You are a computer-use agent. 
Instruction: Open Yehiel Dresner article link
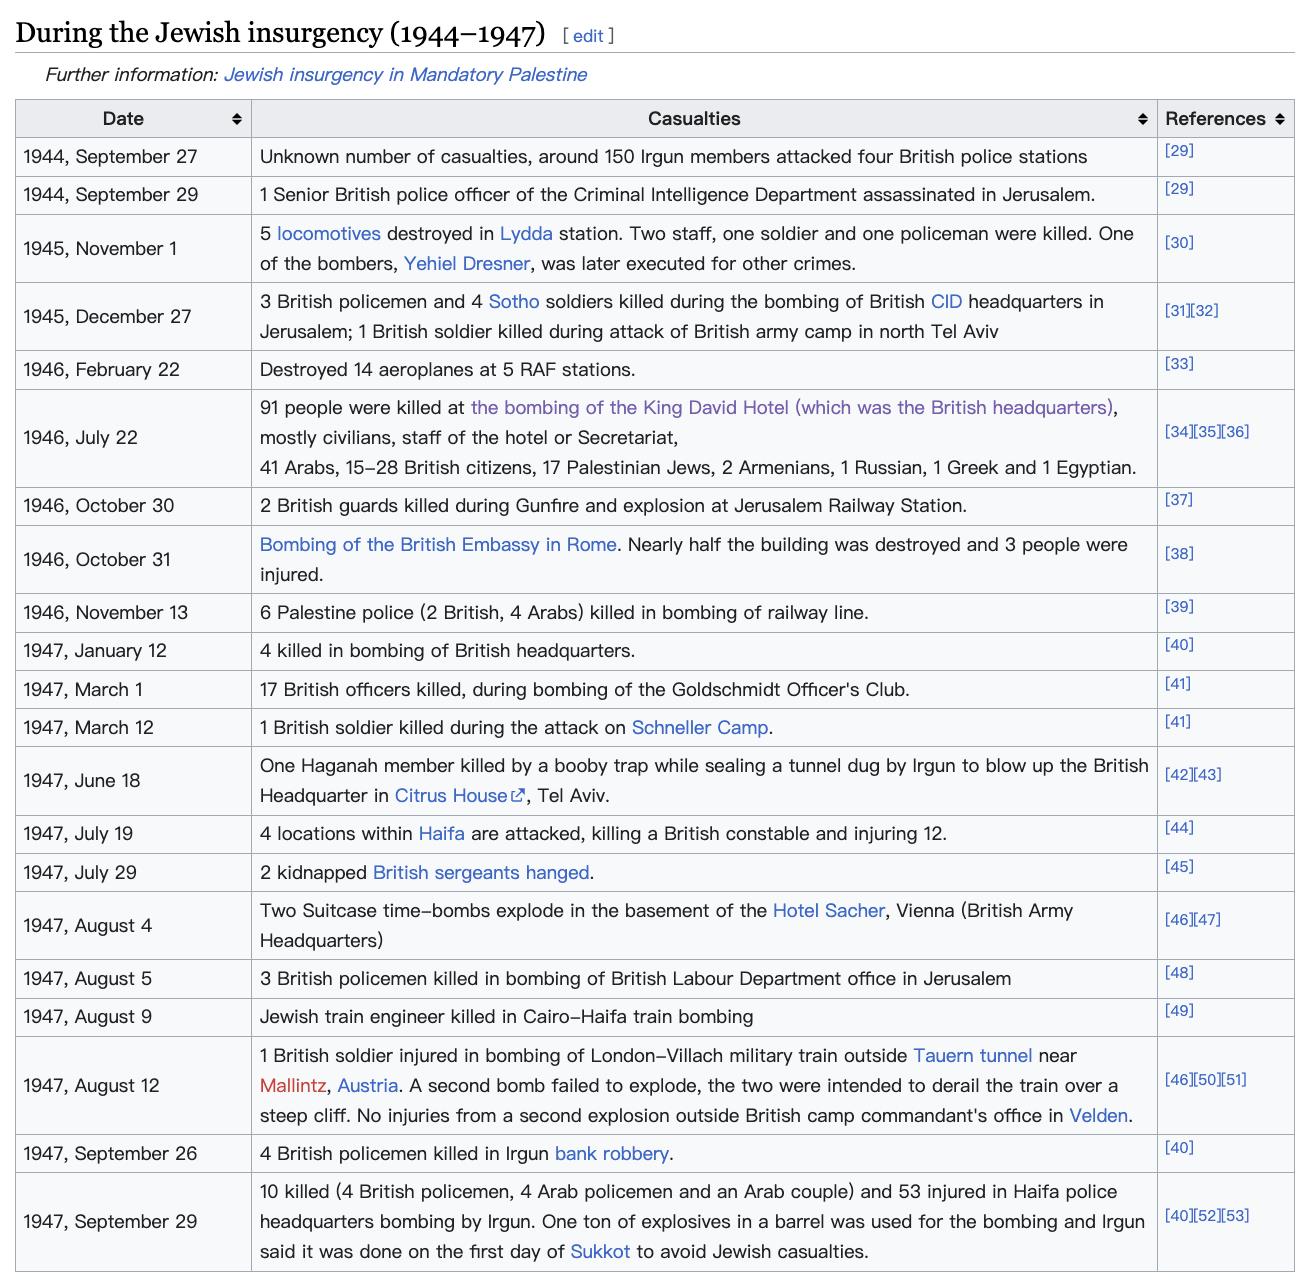point(466,264)
